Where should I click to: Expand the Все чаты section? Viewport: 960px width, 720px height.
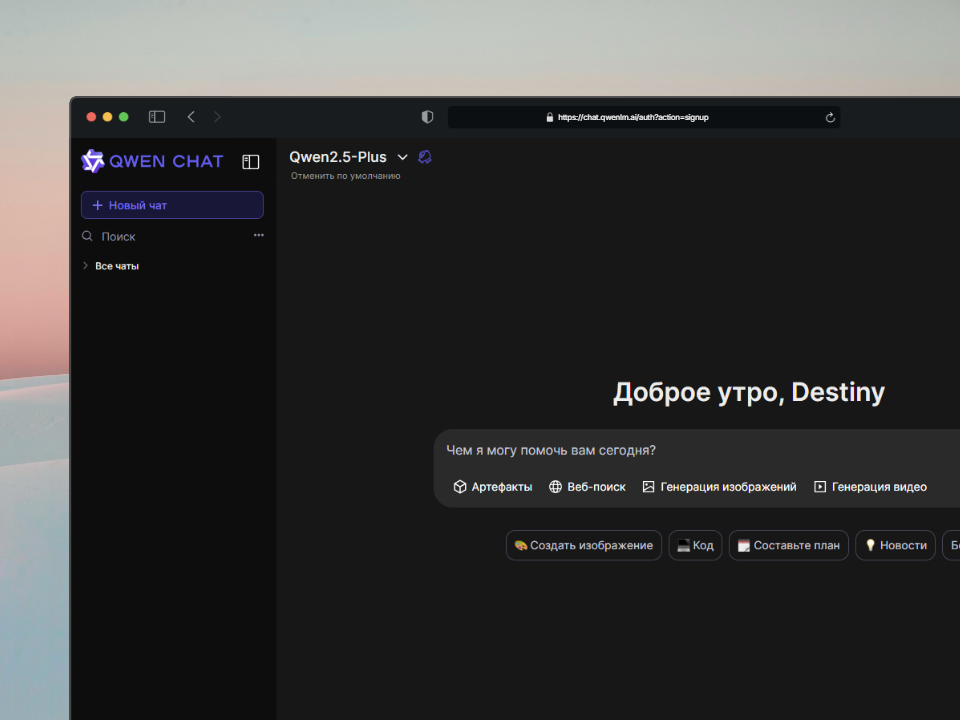111,266
